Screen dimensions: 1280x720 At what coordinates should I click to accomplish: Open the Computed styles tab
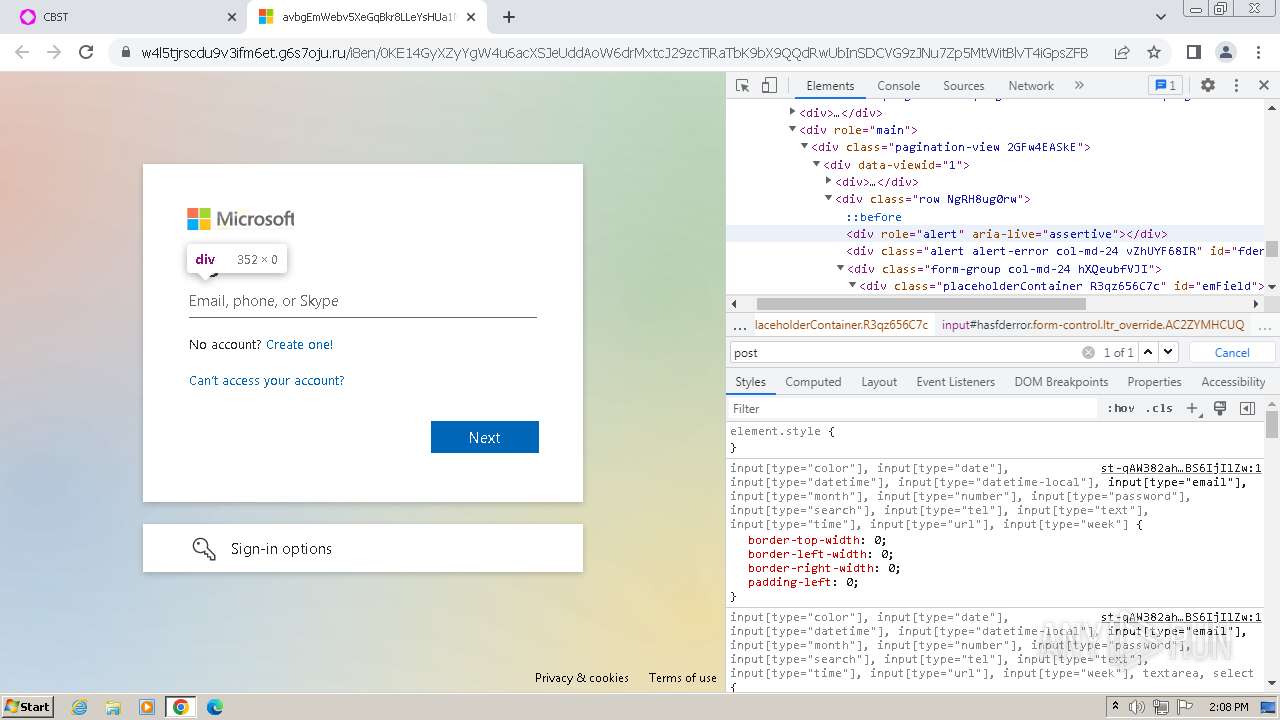pos(813,382)
